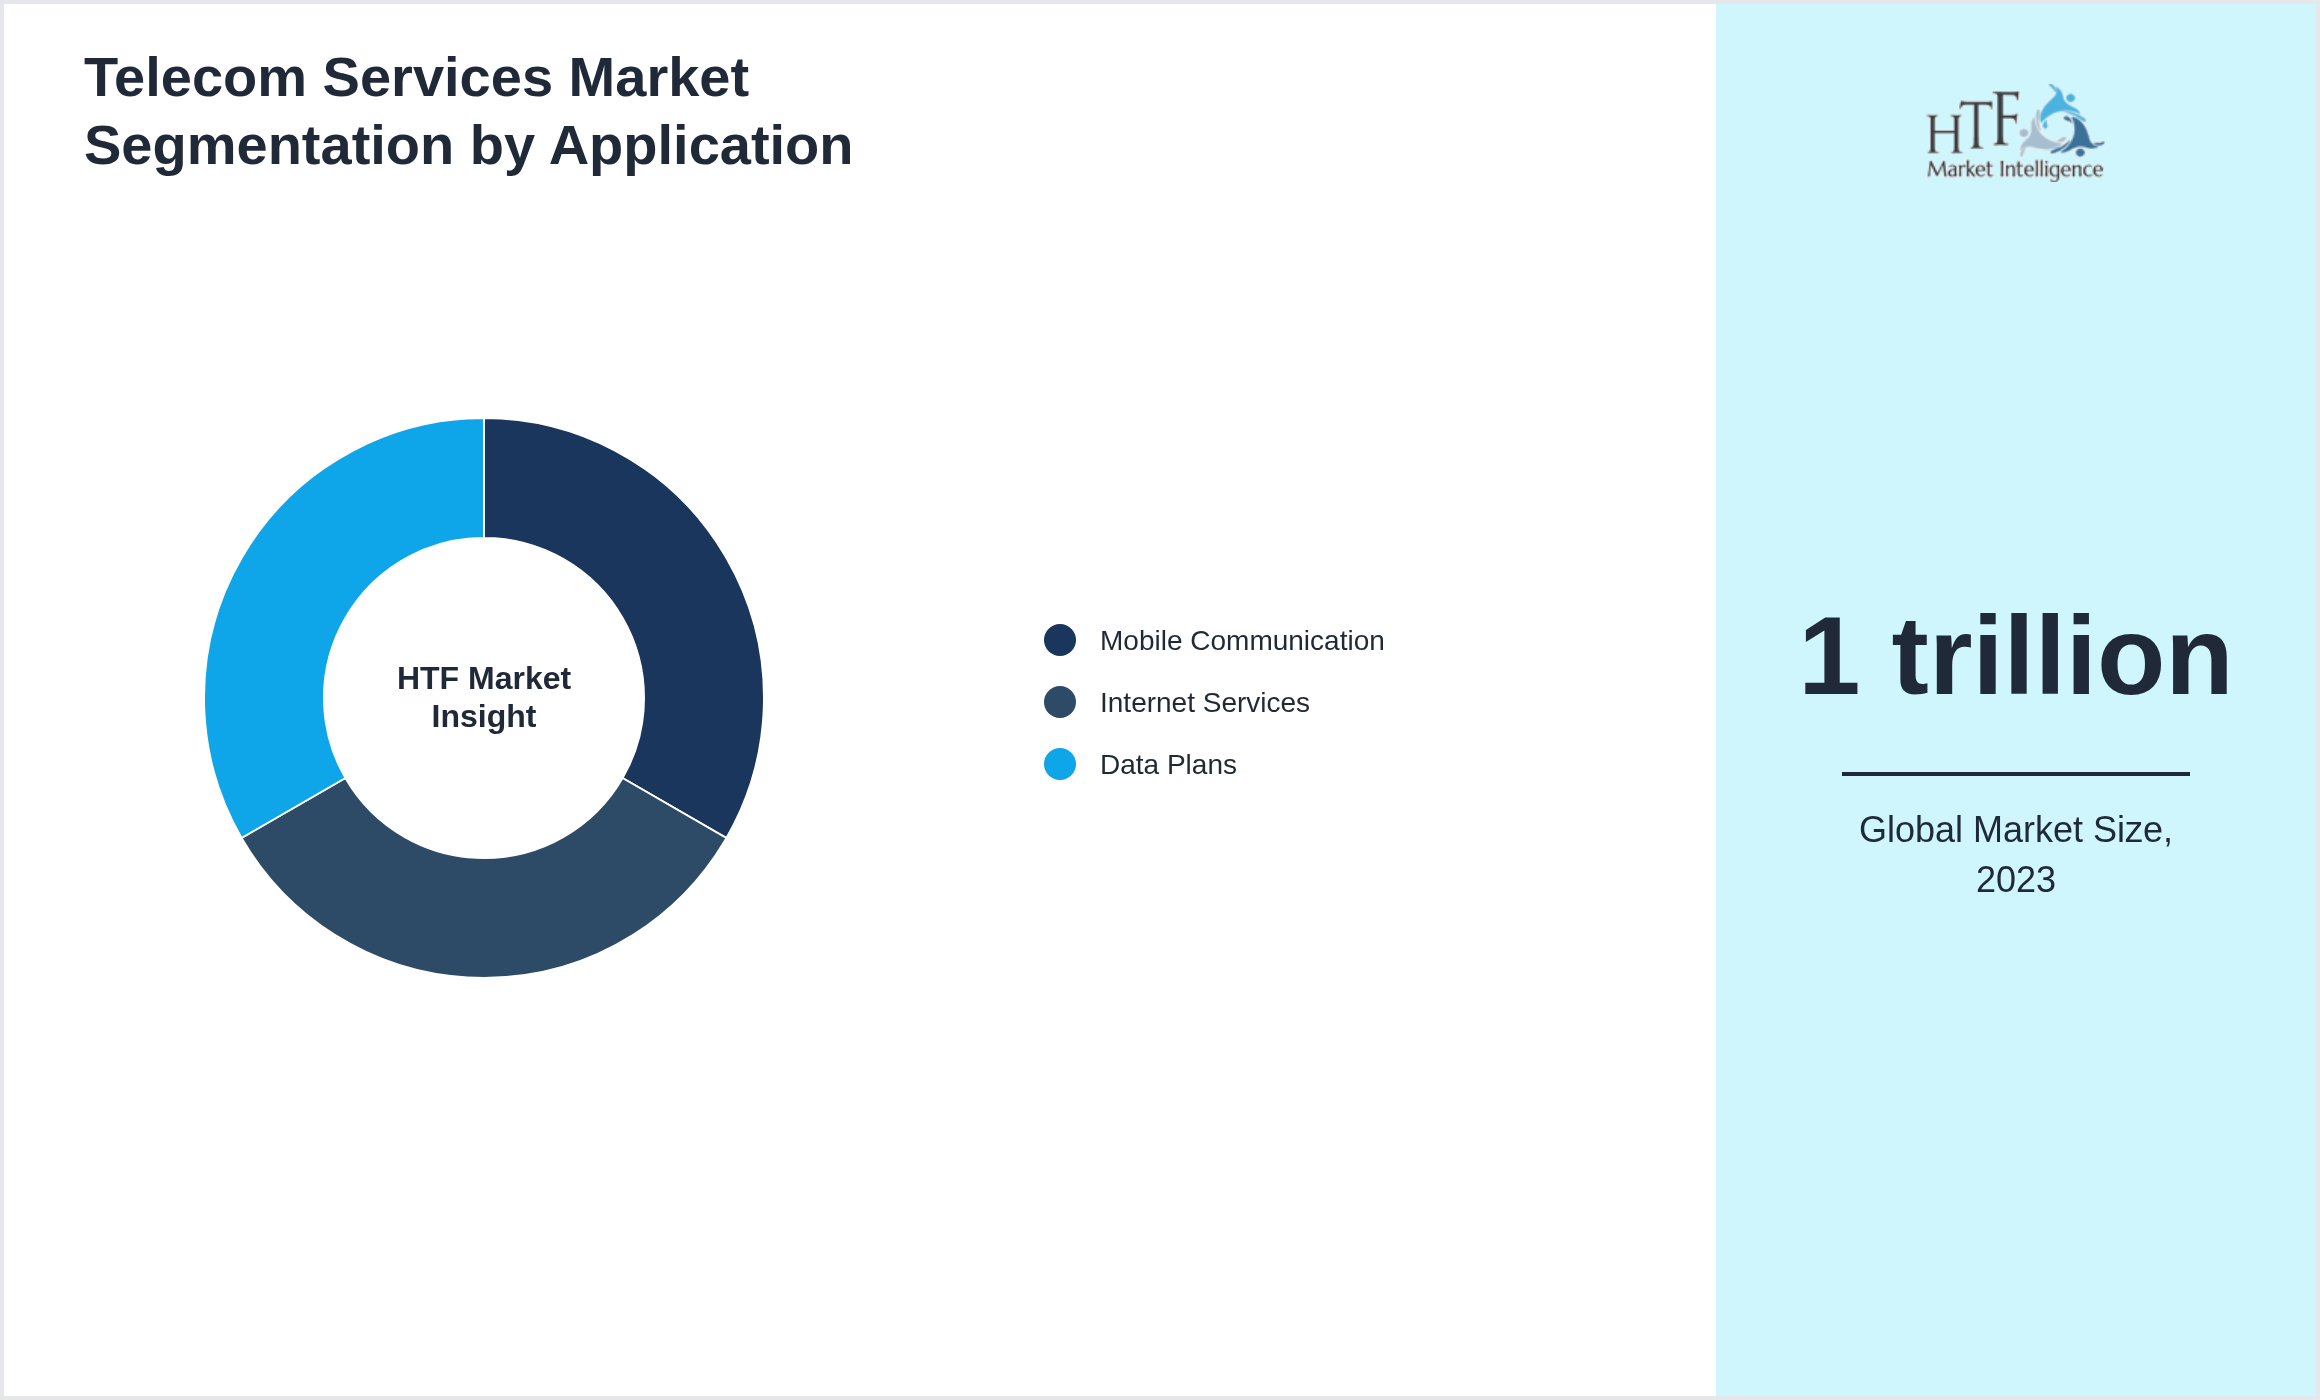Click the HTF Market Insight center text
2320x1400 pixels.
pyautogui.click(x=484, y=697)
